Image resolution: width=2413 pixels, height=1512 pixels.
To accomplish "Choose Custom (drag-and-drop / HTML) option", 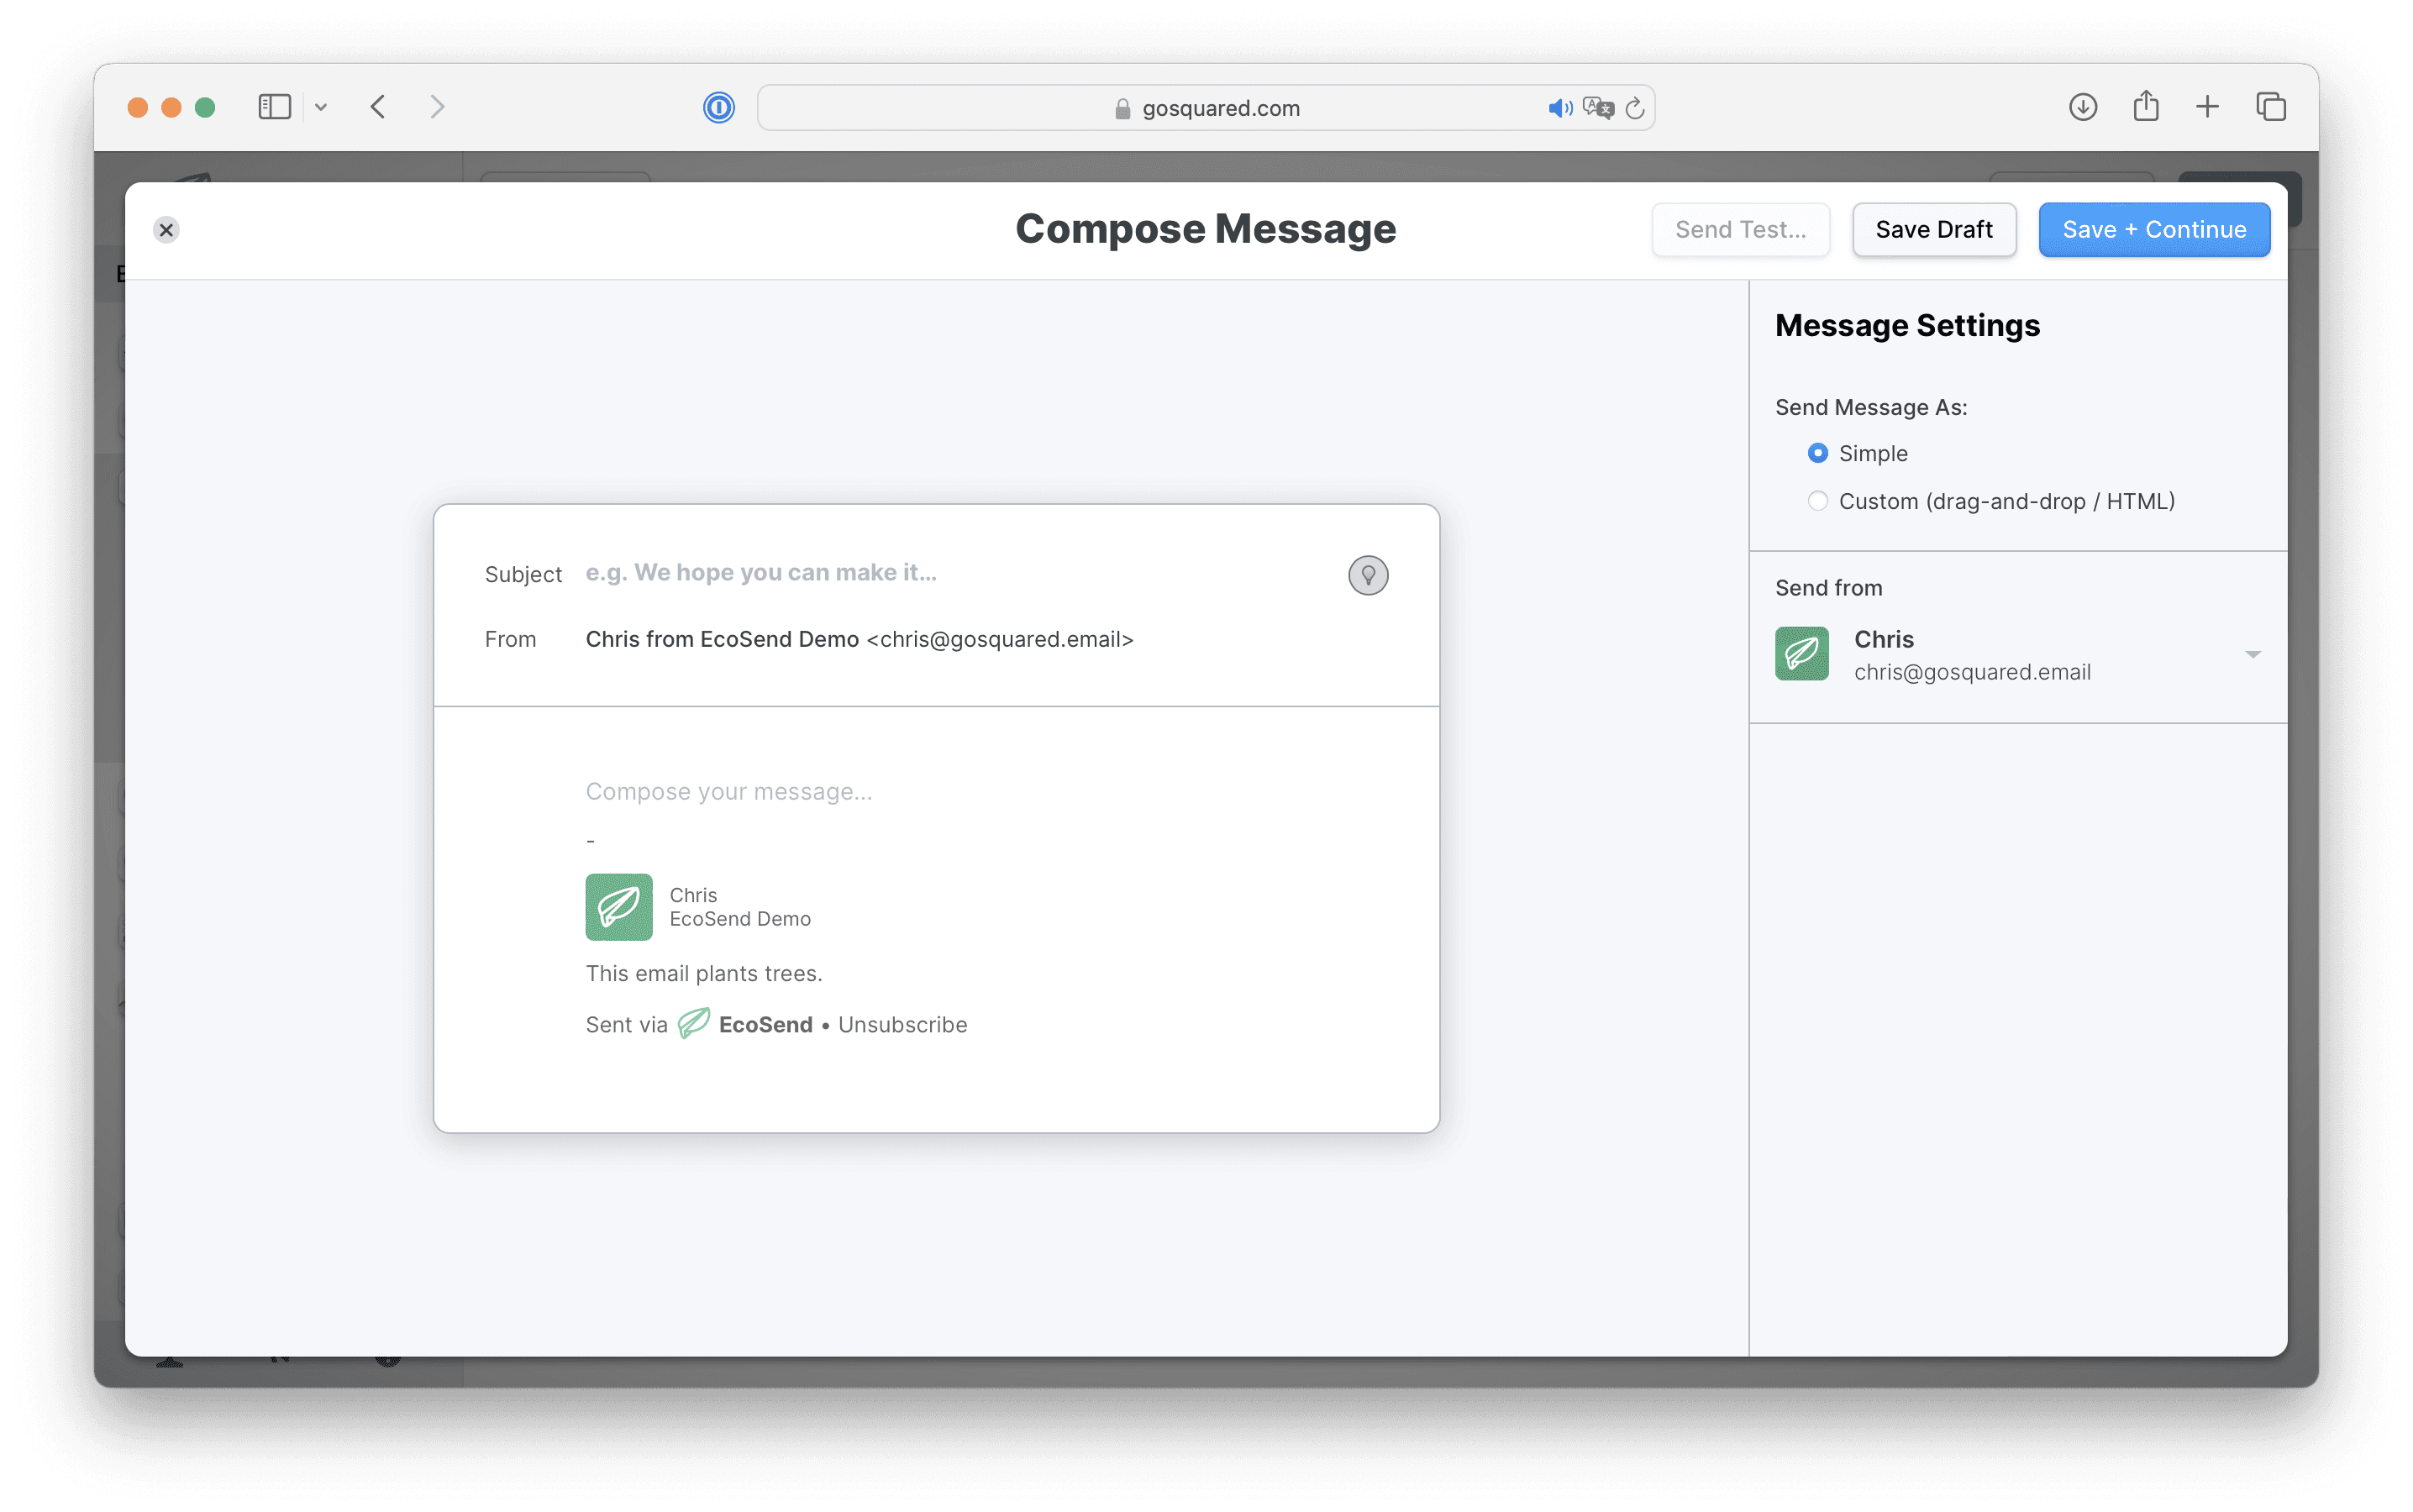I will pyautogui.click(x=1817, y=501).
